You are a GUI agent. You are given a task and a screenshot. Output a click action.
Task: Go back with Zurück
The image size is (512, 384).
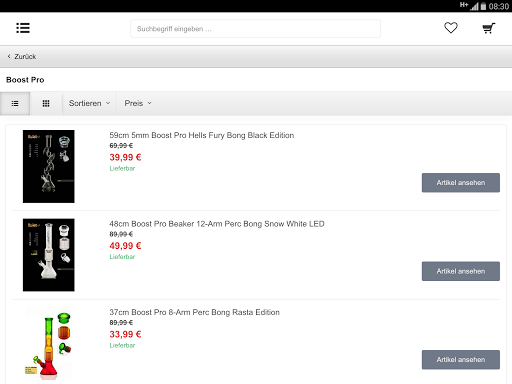pyautogui.click(x=22, y=57)
